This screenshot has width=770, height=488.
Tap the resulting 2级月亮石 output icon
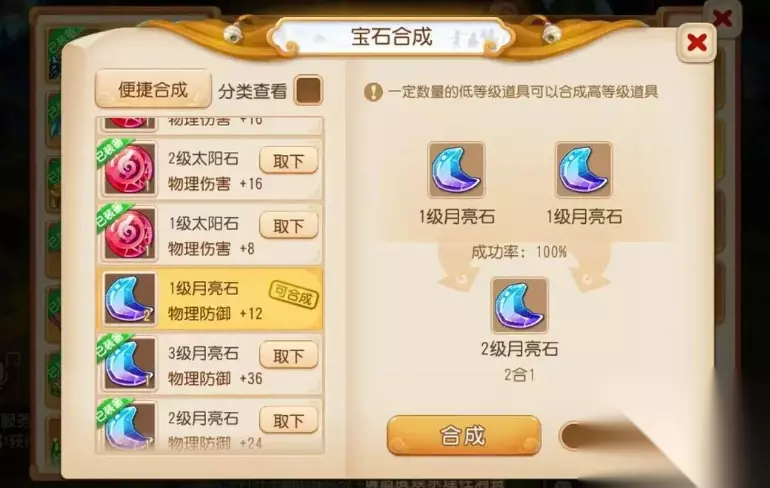tap(520, 305)
